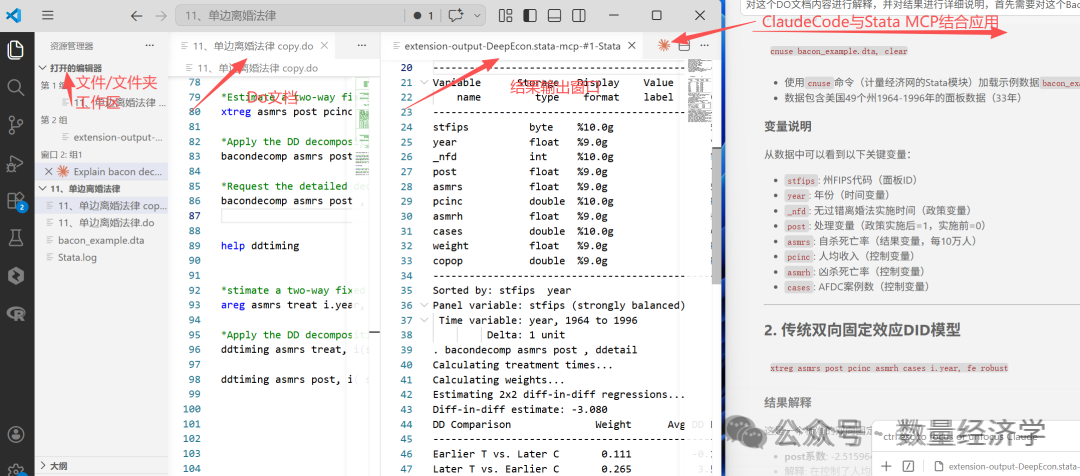Open the hamburger application menu
1080x476 pixels.
47,15
